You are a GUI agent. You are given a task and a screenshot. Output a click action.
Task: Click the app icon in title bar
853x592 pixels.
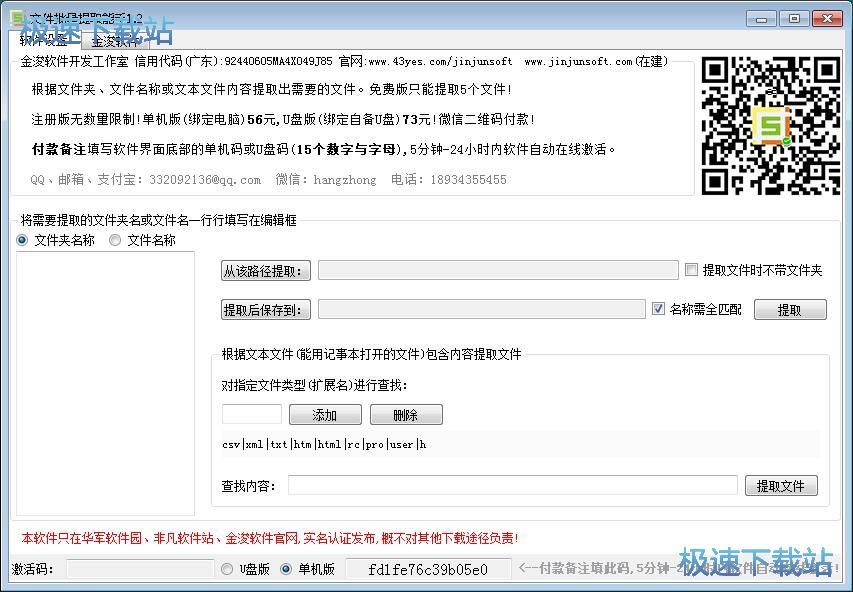coord(17,17)
